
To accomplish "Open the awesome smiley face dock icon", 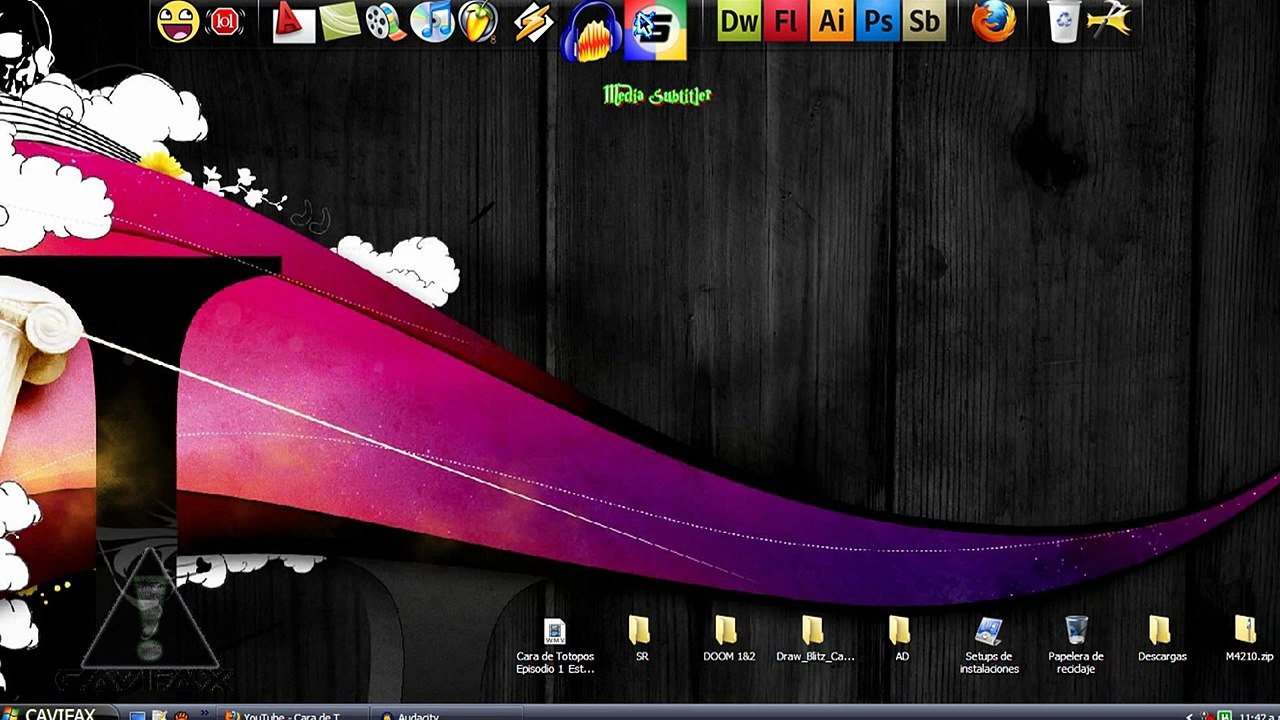I will click(x=178, y=22).
